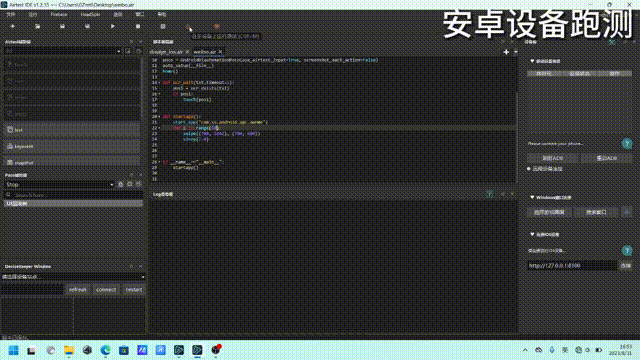640x360 pixels.
Task: Click connect button beside iOS address field
Action: (626, 265)
